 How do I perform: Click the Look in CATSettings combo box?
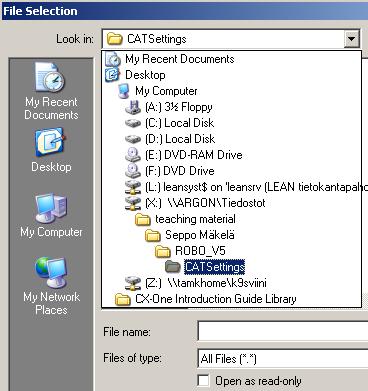coord(231,39)
